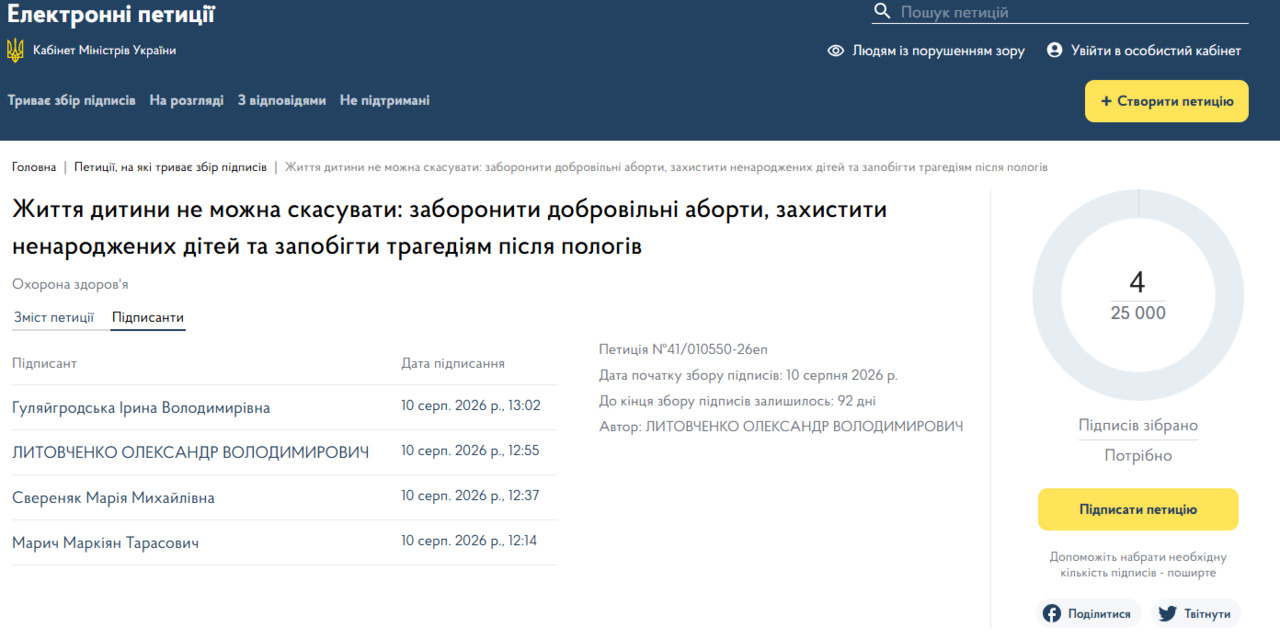Click signer ЛИТОВЧЕНКО ОЛЕКСАНДР ВОЛОДИМИРОВИЧ in the table
The height and width of the screenshot is (639, 1280).
pos(190,452)
